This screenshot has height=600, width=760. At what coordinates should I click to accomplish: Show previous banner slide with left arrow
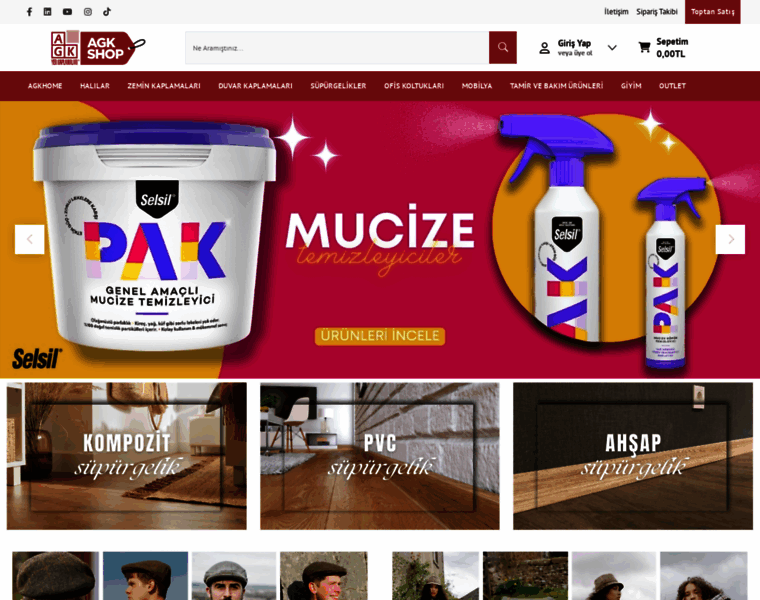(x=30, y=239)
